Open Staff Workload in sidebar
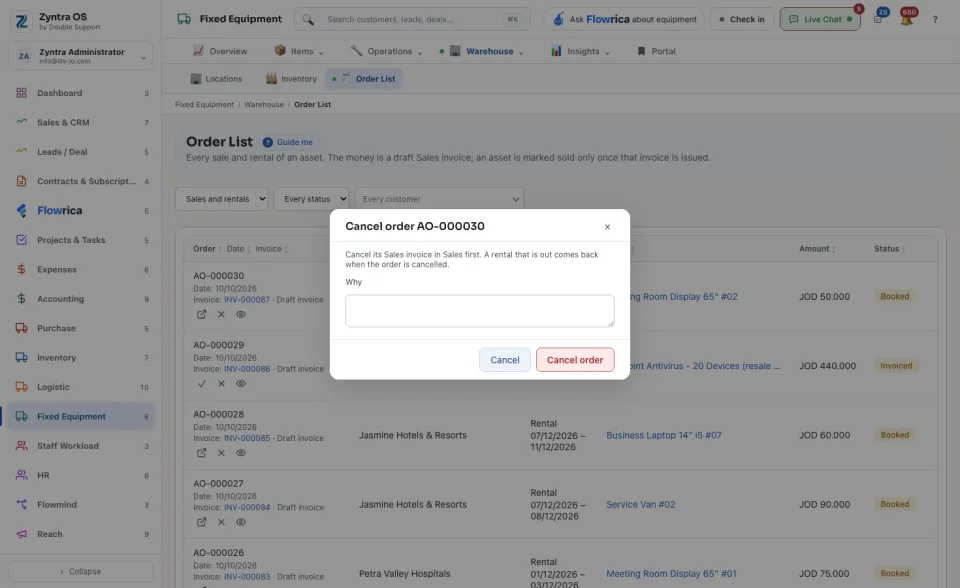The width and height of the screenshot is (960, 588). 81,446
